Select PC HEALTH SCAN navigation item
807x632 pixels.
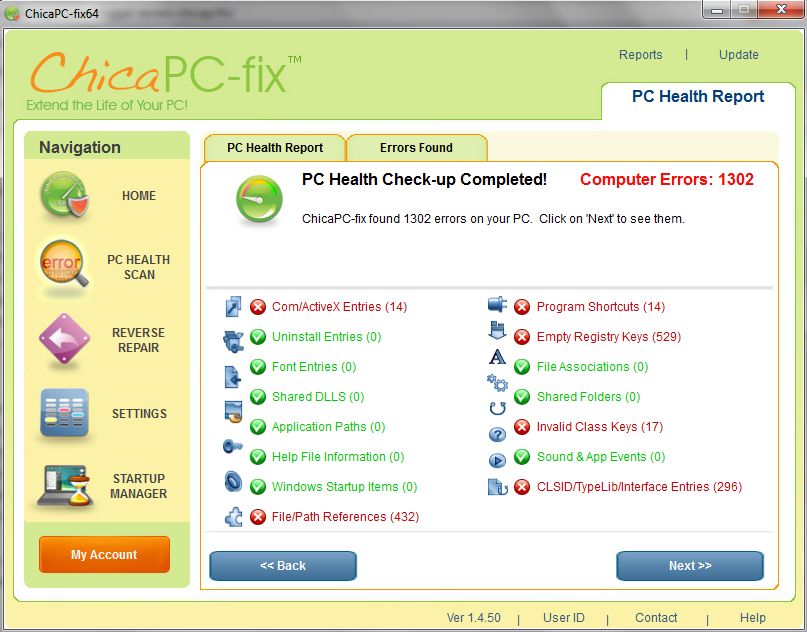pos(138,267)
